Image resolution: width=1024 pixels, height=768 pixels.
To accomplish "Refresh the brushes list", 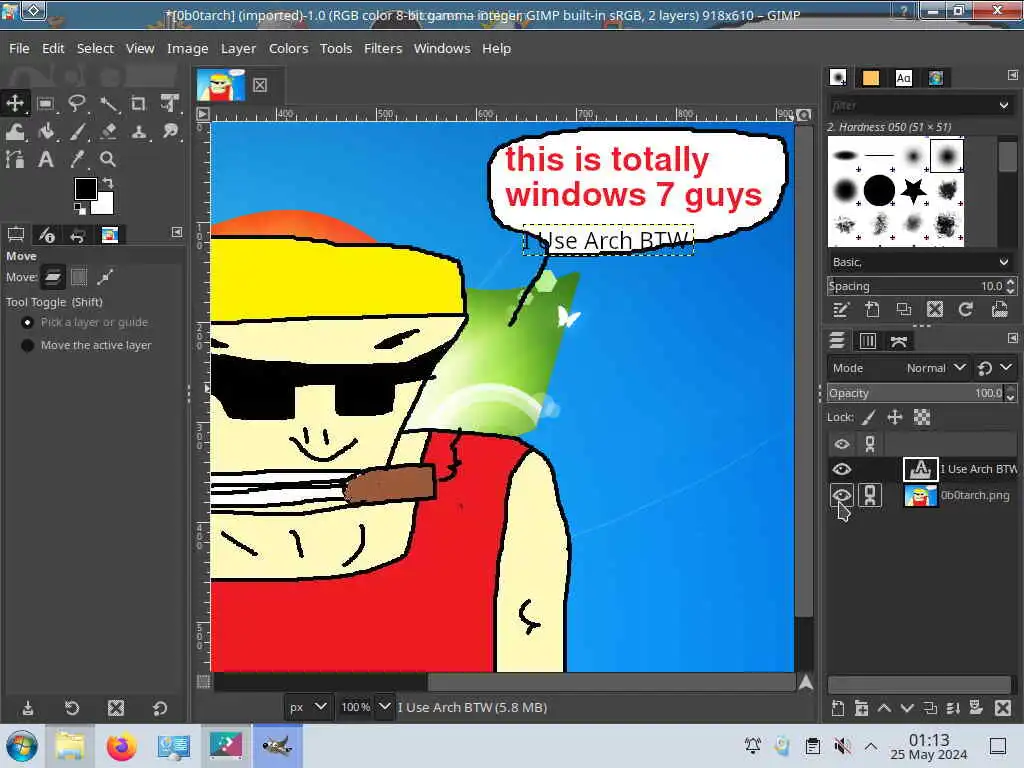I will [x=966, y=310].
